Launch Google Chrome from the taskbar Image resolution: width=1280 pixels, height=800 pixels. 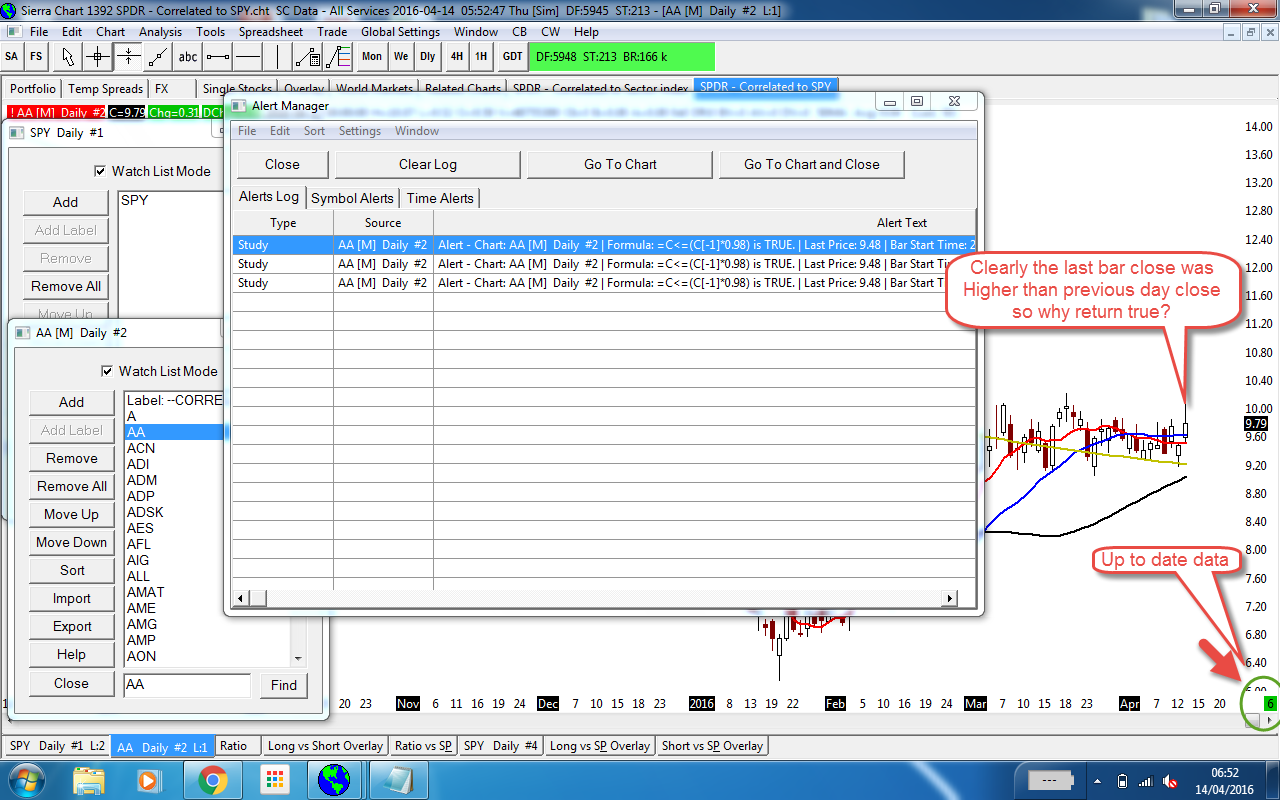pyautogui.click(x=212, y=779)
